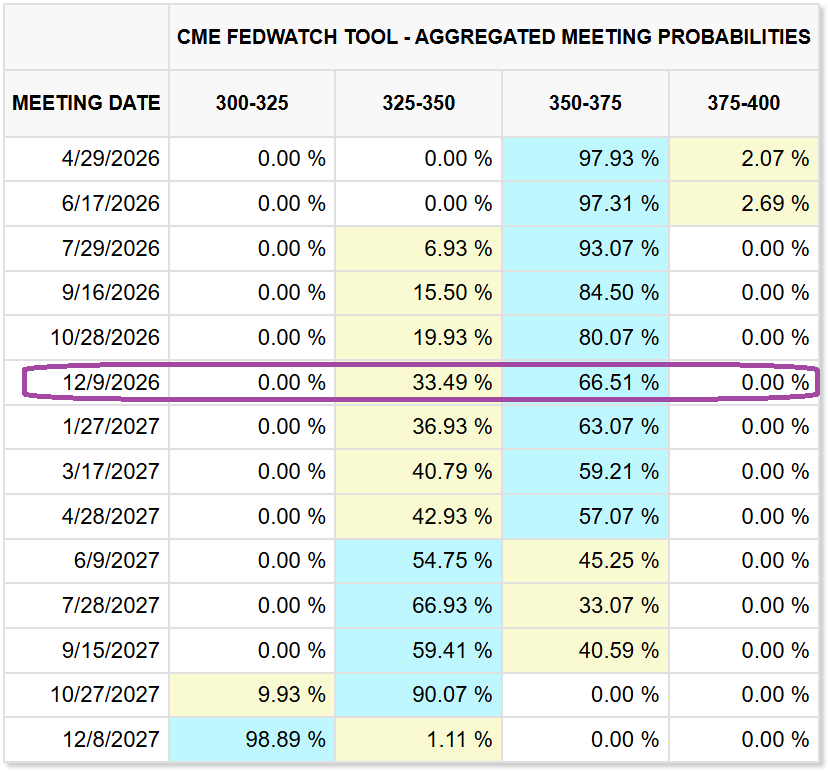Click the 350-375 column header
Screen dimensions: 828x771
pyautogui.click(x=585, y=103)
